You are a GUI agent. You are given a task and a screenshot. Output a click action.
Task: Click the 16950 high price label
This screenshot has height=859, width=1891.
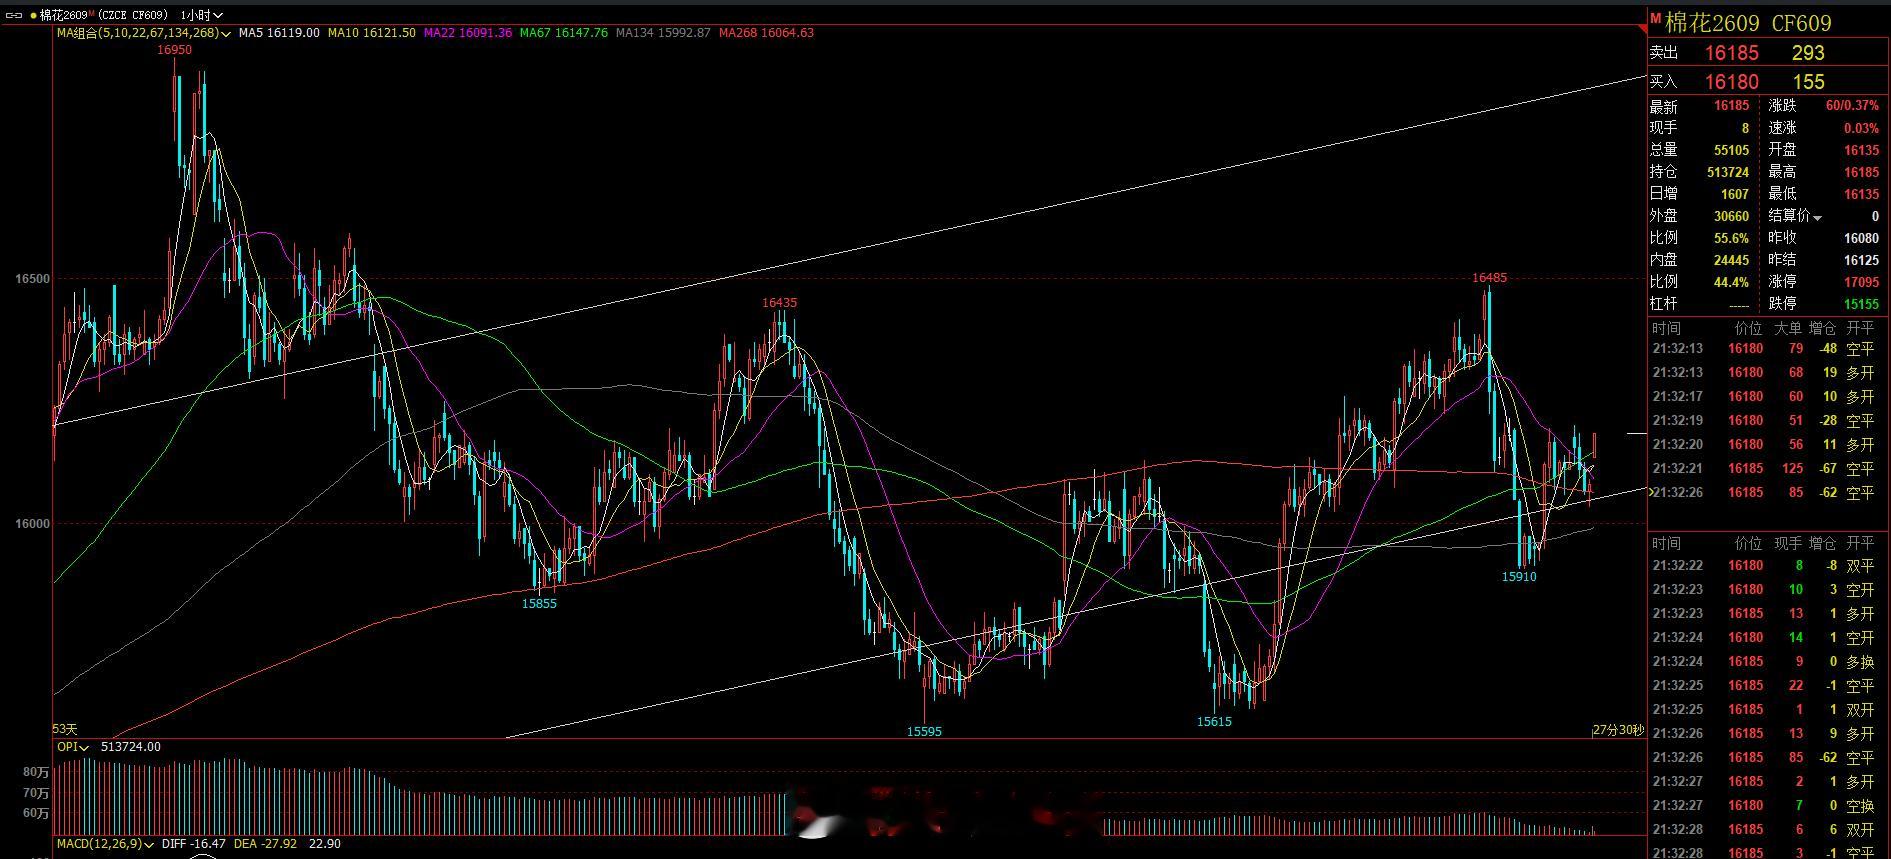[x=174, y=50]
